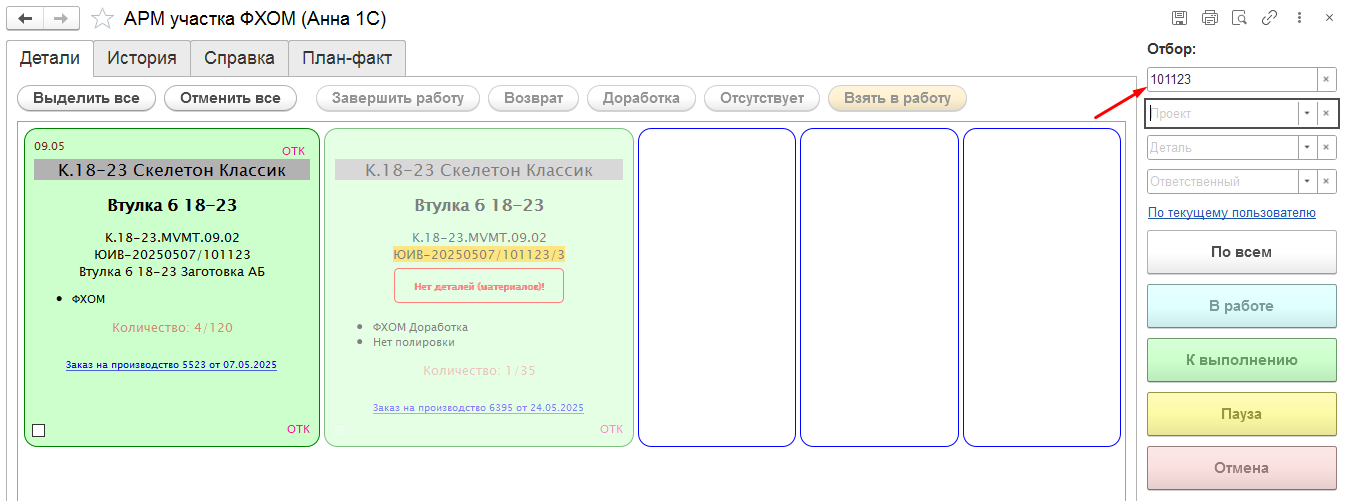This screenshot has height=501, width=1346.
Task: Click the save diskette icon
Action: click(1180, 18)
